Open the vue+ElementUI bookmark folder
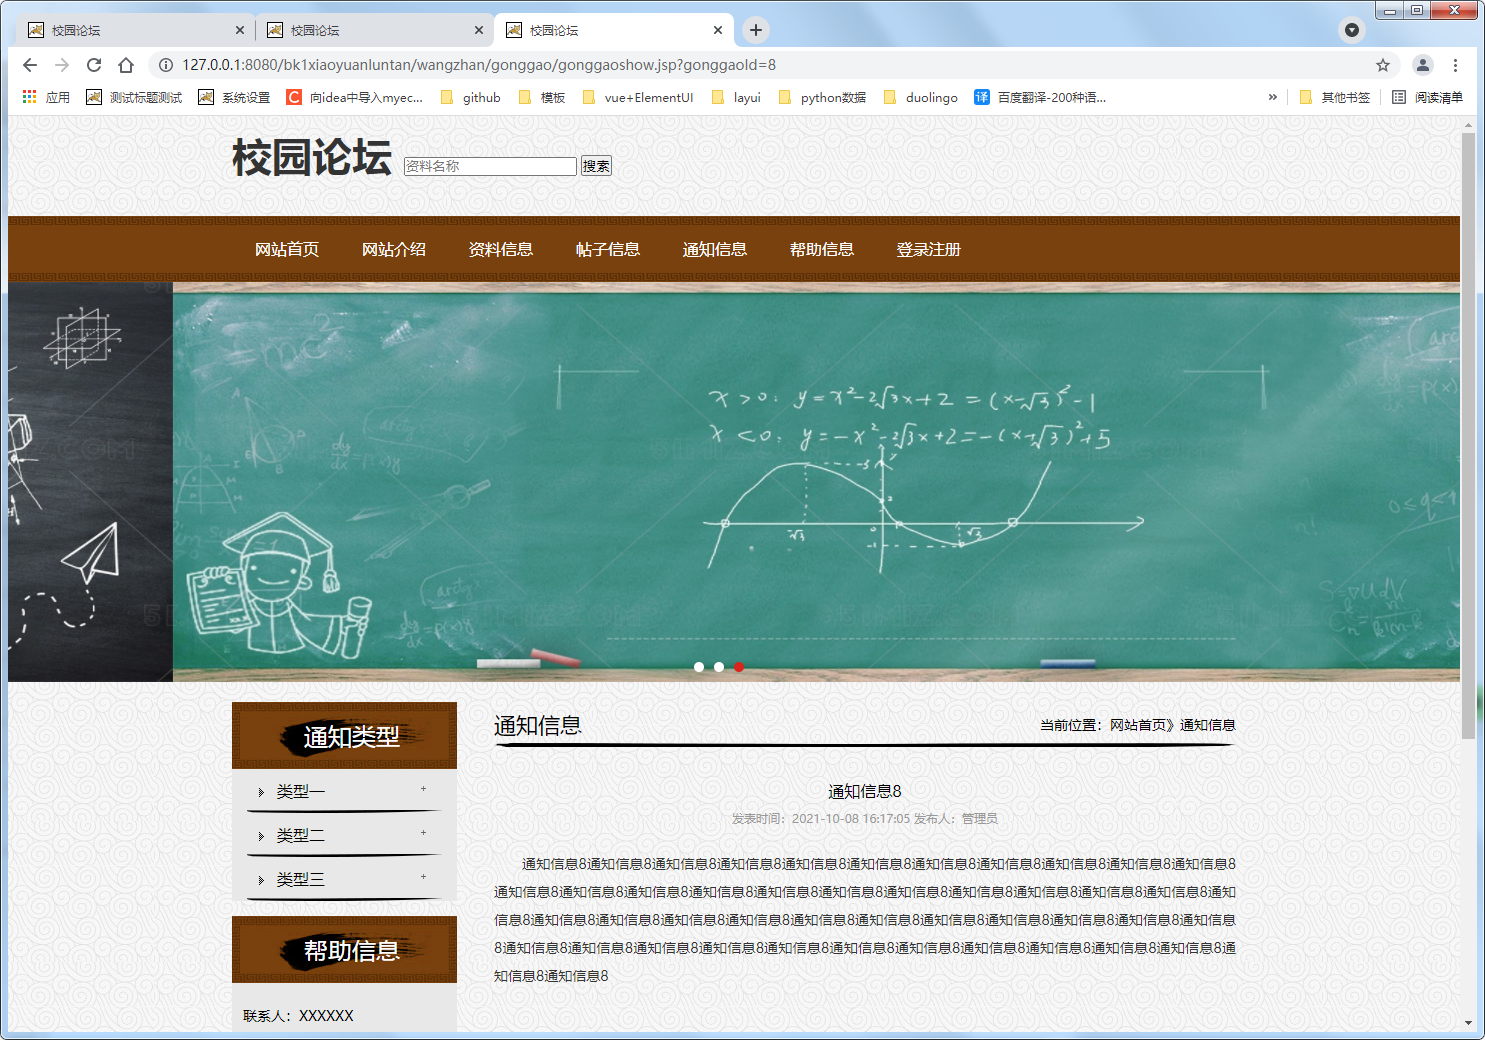The width and height of the screenshot is (1485, 1040). pos(637,97)
